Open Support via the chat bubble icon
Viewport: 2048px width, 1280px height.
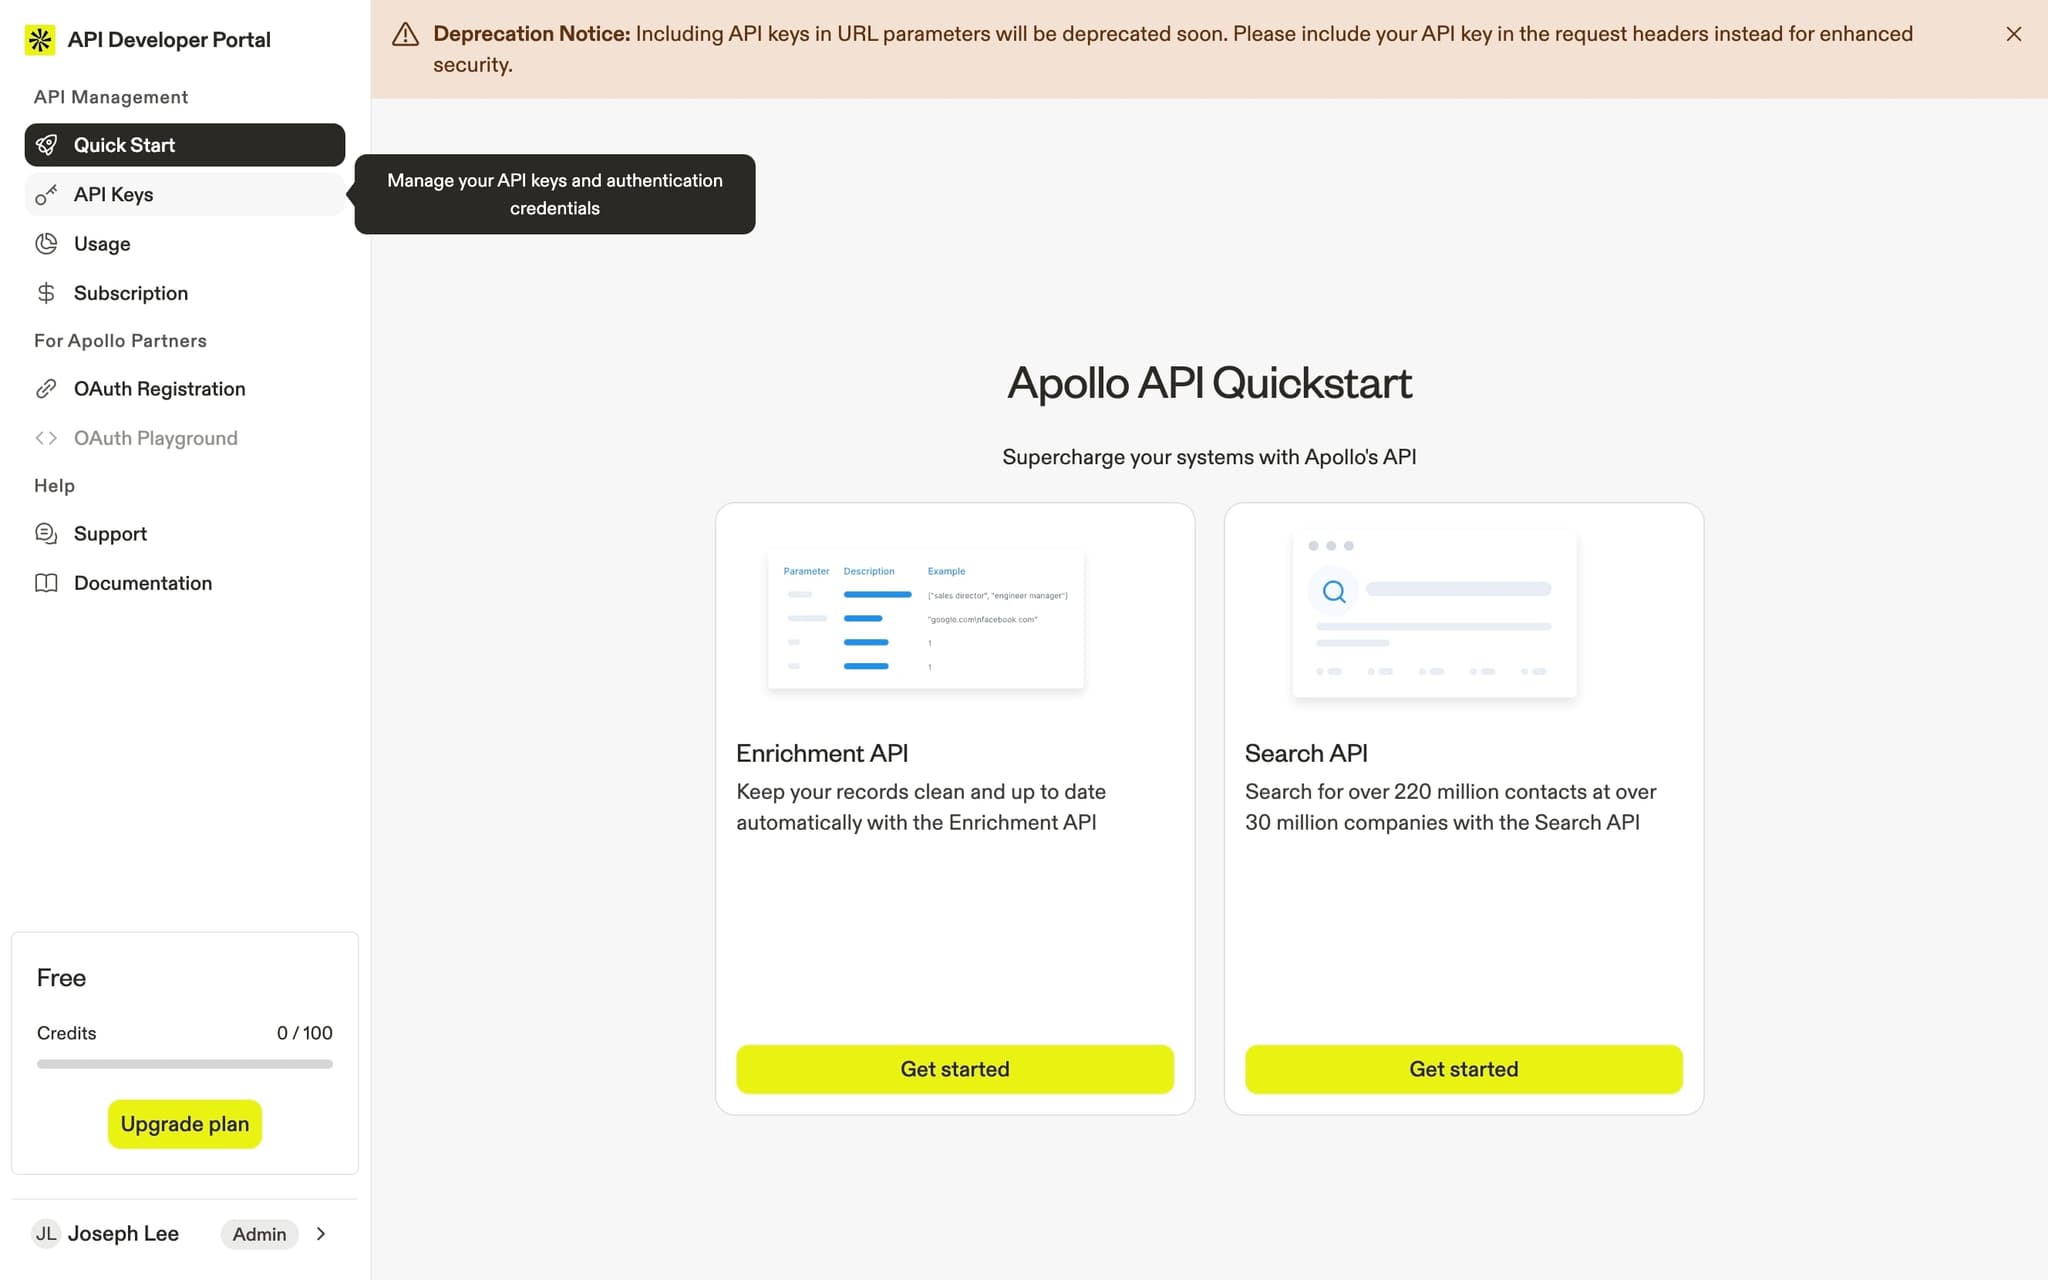pyautogui.click(x=46, y=533)
